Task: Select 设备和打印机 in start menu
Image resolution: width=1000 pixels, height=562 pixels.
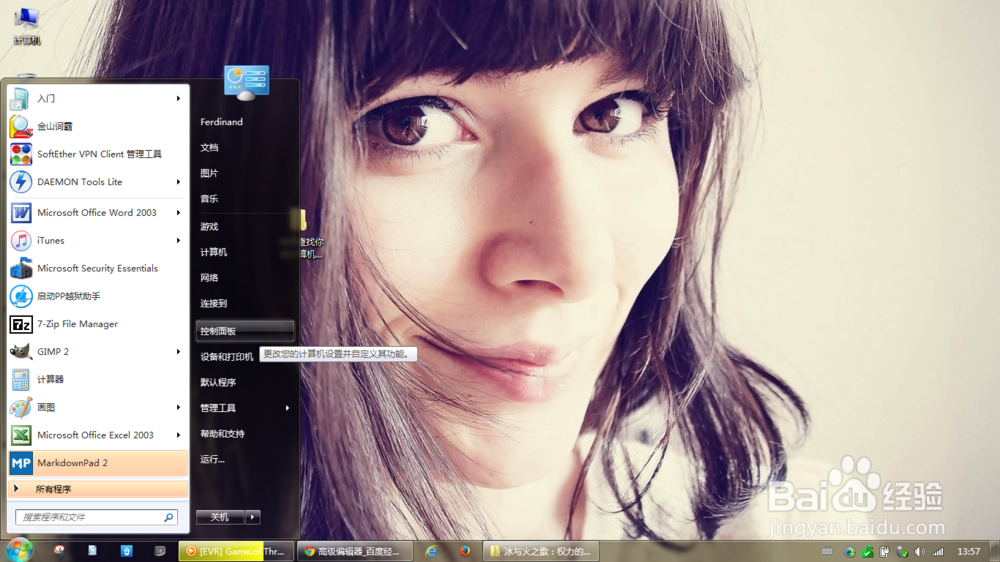Action: [x=226, y=357]
